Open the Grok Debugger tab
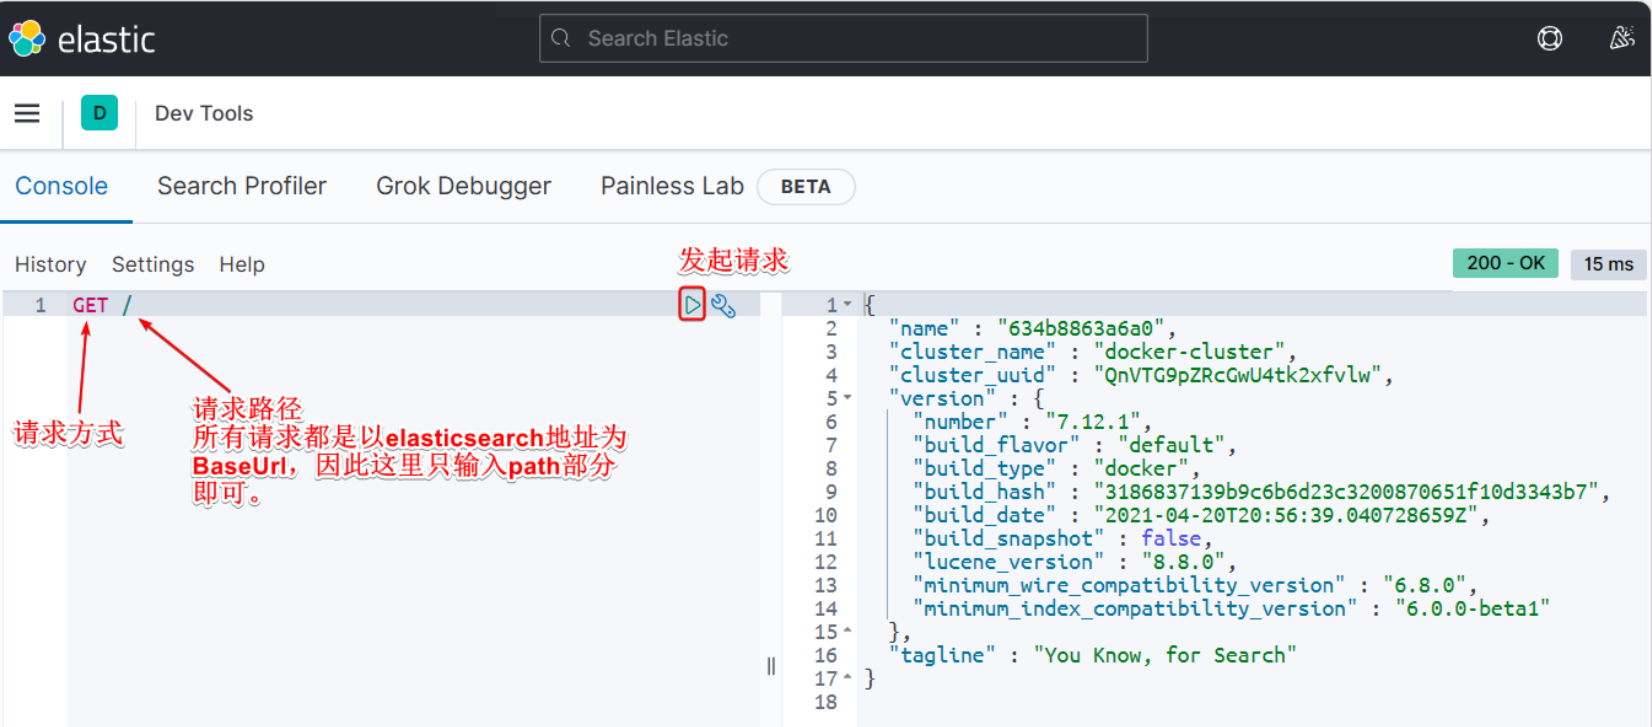Viewport: 1652px width, 727px height. tap(463, 186)
